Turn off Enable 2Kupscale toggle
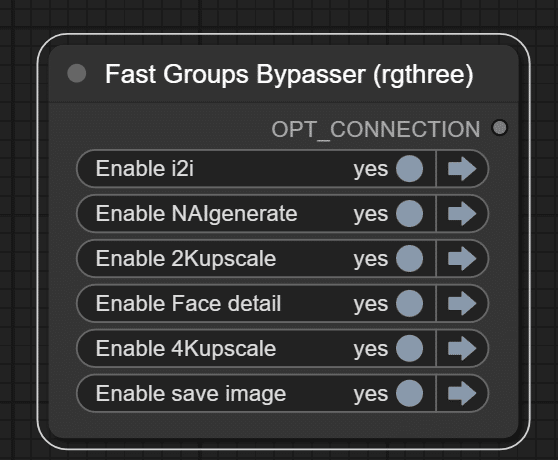The height and width of the screenshot is (460, 558). click(x=409, y=259)
